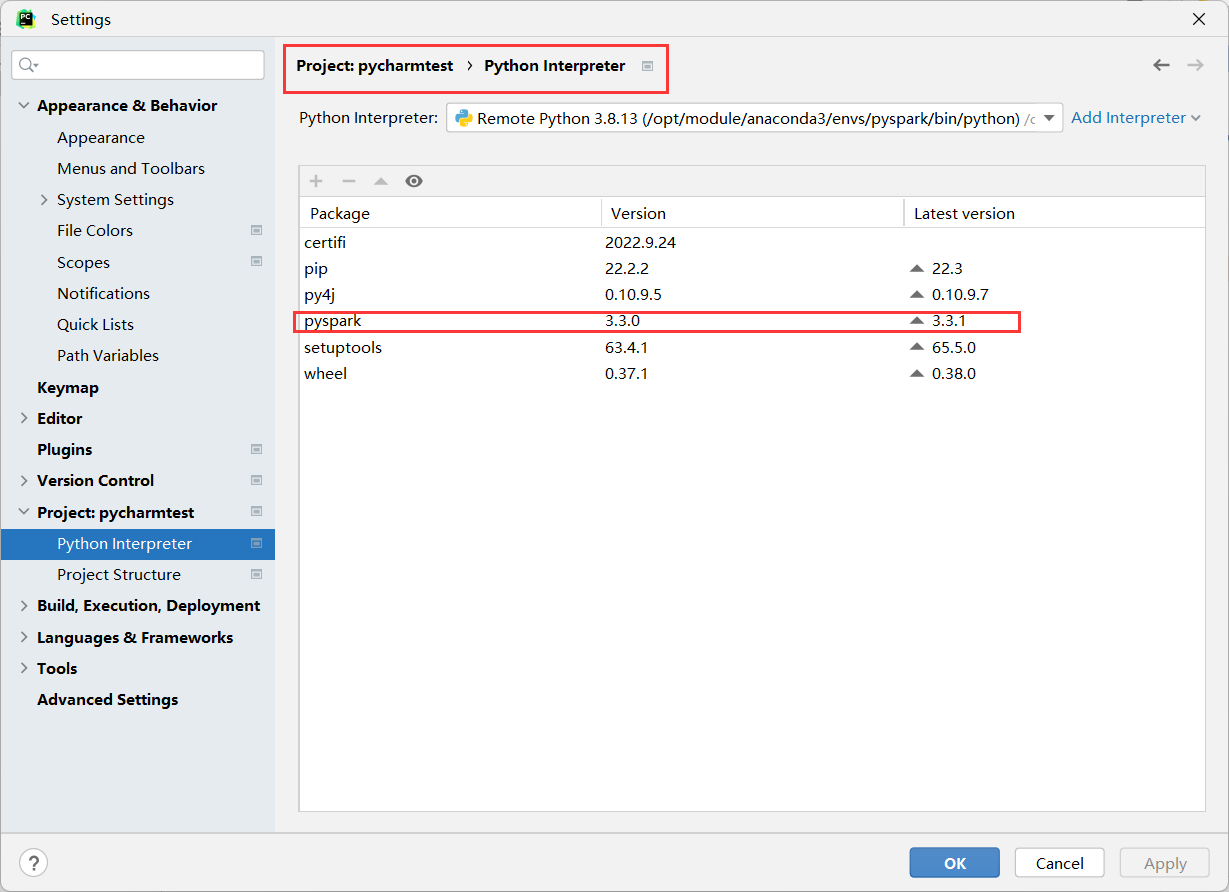Open Quick Lists settings
This screenshot has width=1229, height=892.
click(x=96, y=325)
